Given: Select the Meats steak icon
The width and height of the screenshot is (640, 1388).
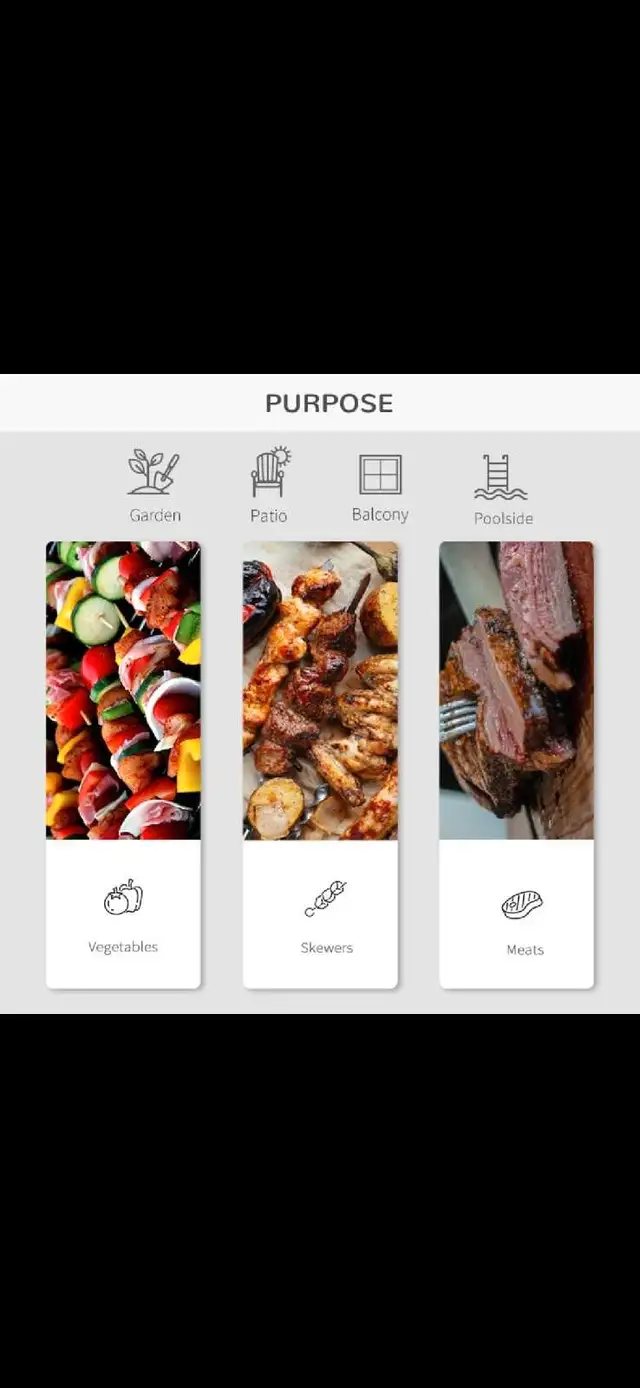Looking at the screenshot, I should 522,904.
